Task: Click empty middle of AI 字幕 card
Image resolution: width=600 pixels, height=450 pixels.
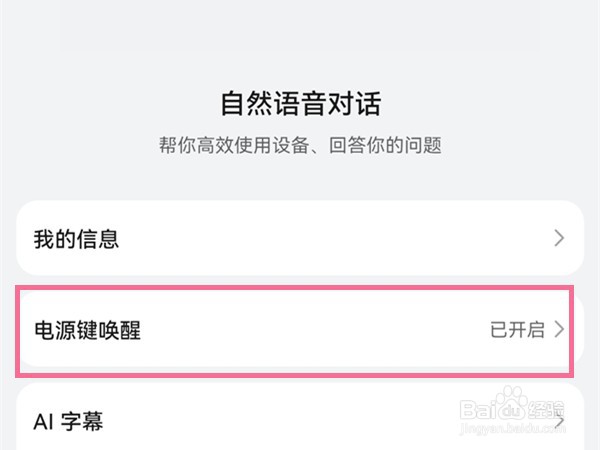Action: coord(300,420)
